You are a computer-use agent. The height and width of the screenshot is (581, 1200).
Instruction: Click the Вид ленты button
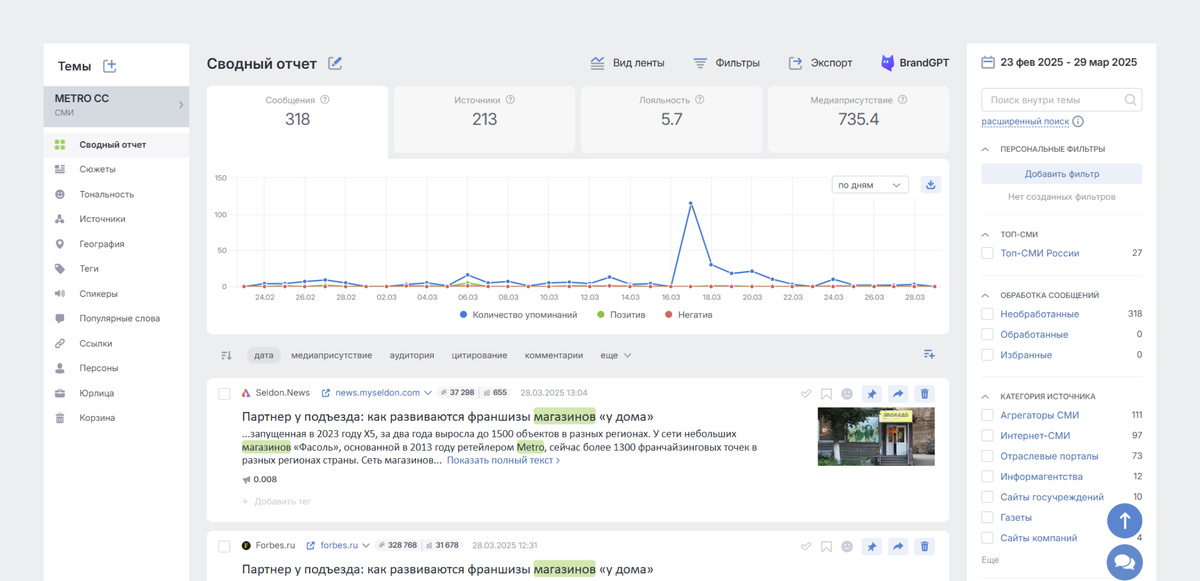pos(627,63)
